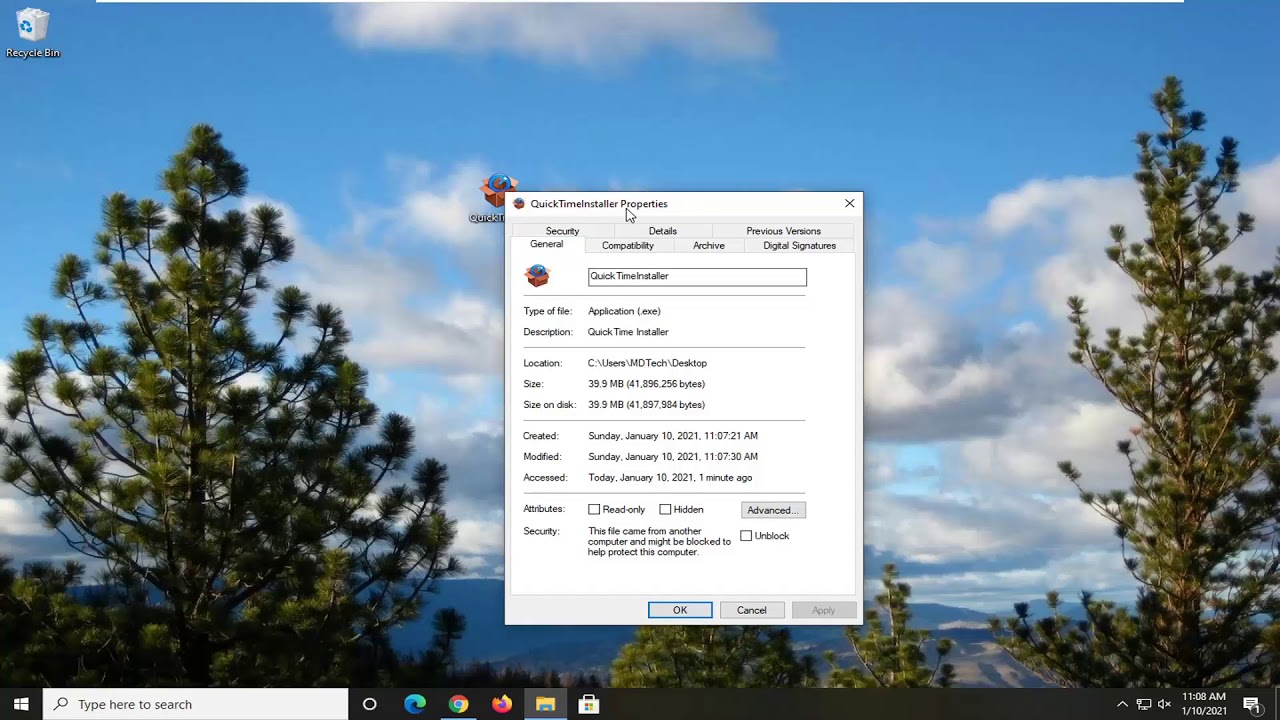Click the Apply button
1280x720 pixels.
pyautogui.click(x=823, y=610)
